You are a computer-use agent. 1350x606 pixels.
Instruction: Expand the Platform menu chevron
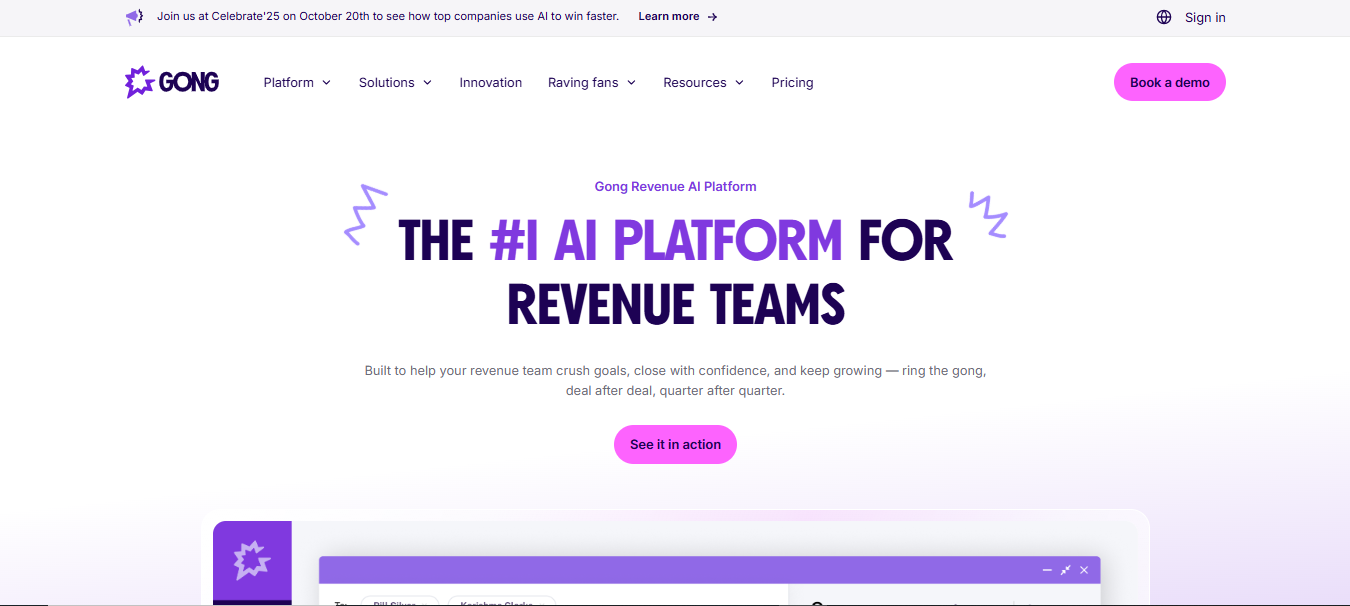pyautogui.click(x=326, y=83)
